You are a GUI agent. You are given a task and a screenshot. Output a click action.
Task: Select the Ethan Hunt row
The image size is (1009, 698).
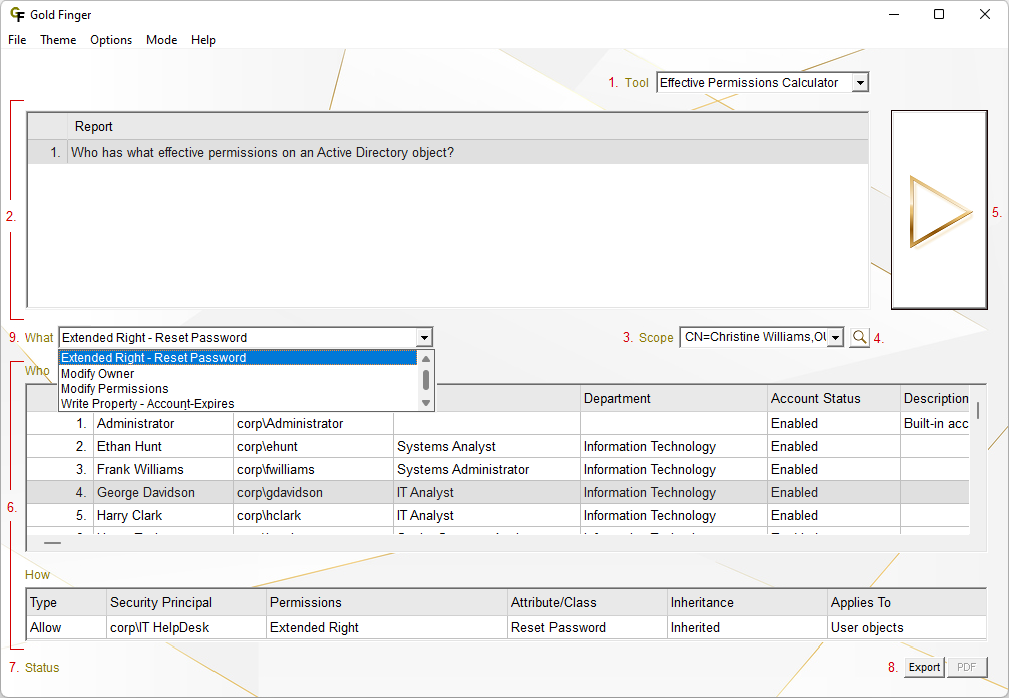(x=498, y=446)
